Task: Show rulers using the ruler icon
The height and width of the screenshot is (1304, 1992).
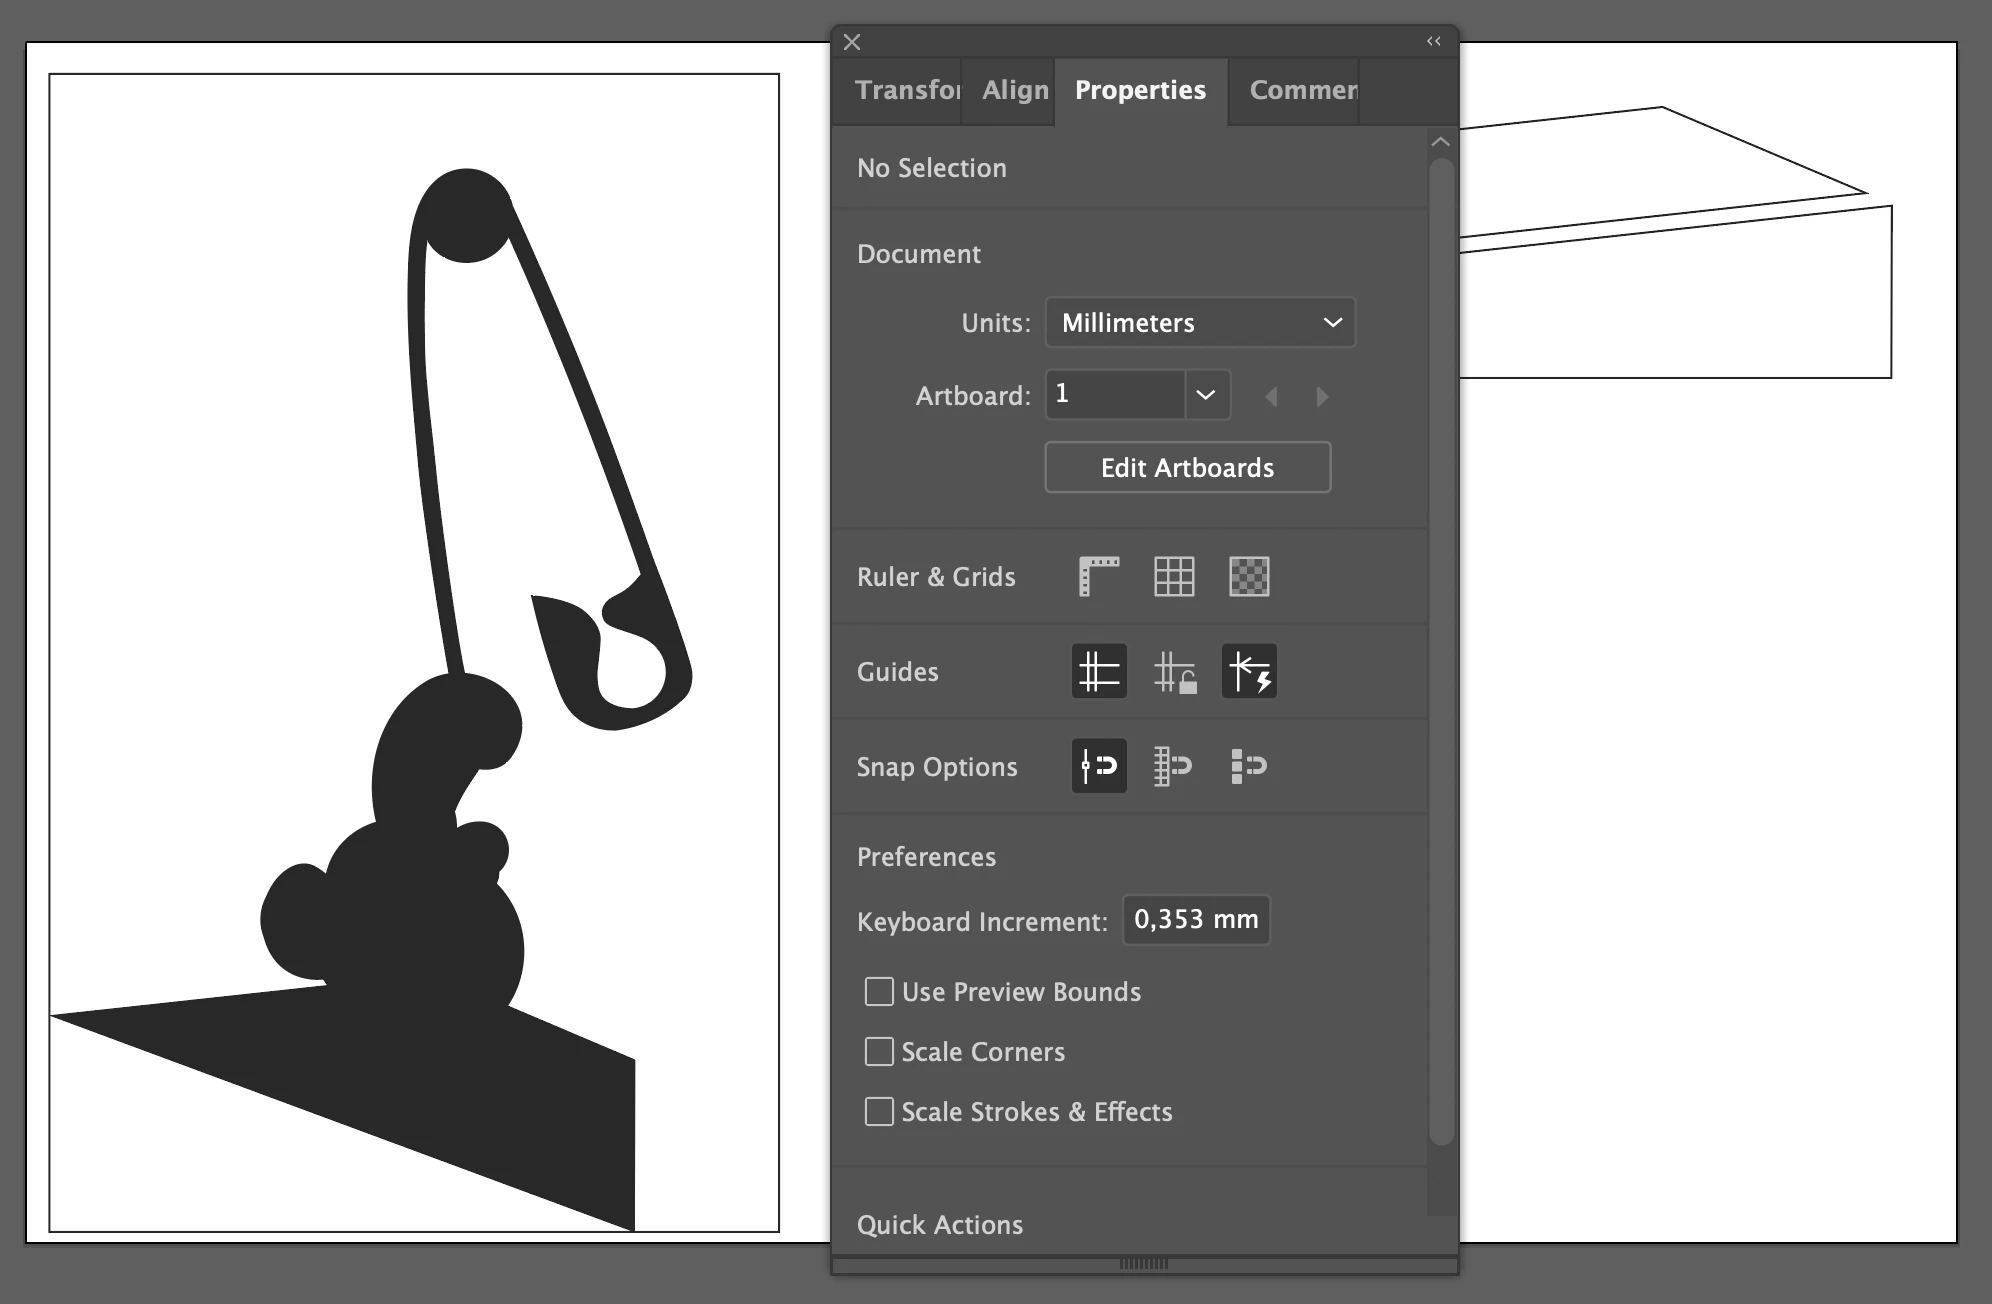Action: (x=1099, y=577)
